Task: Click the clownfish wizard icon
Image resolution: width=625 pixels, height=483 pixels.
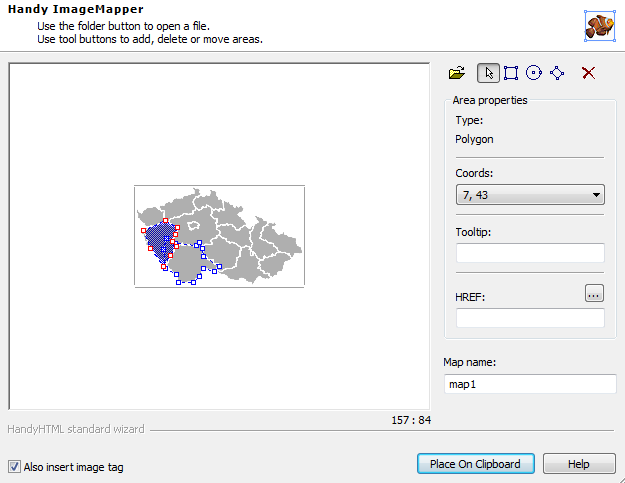Action: [x=600, y=26]
